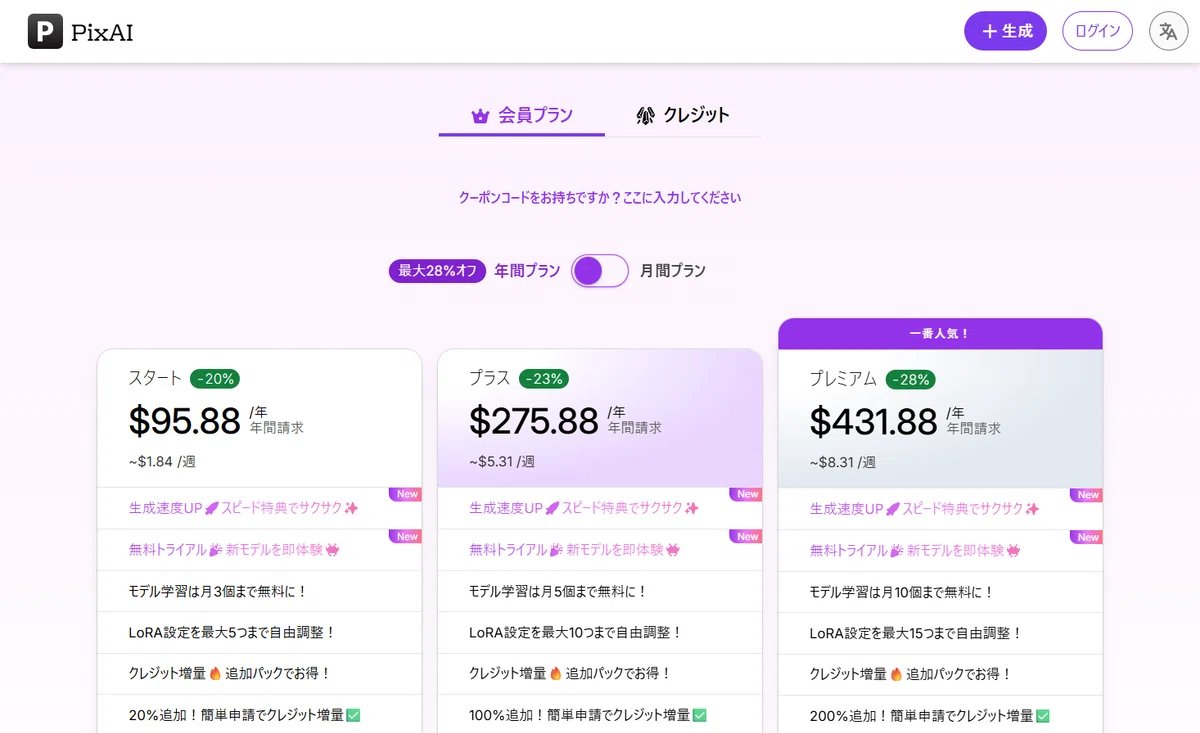Click LoRA設定を最大10つまで自由調整！ row
This screenshot has height=733, width=1200.
coord(600,633)
